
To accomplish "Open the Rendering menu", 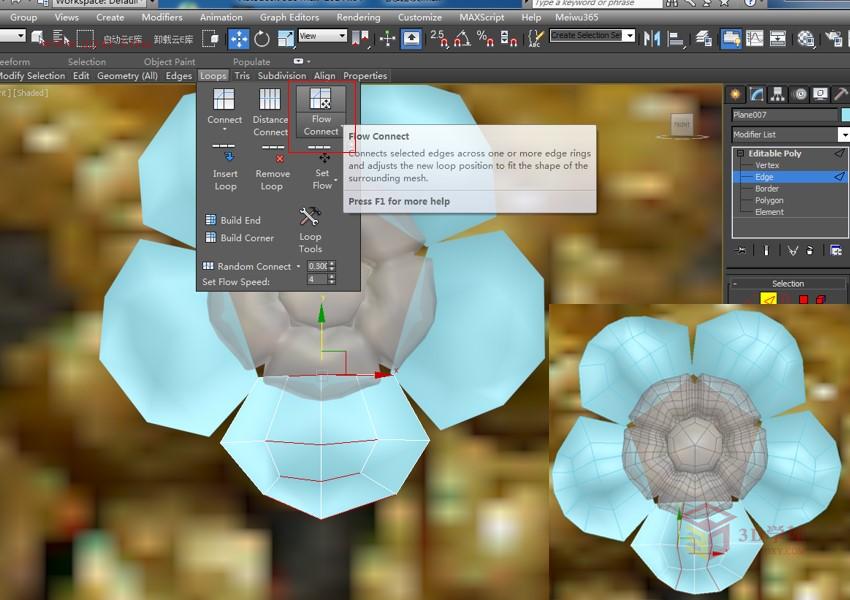I will point(357,17).
